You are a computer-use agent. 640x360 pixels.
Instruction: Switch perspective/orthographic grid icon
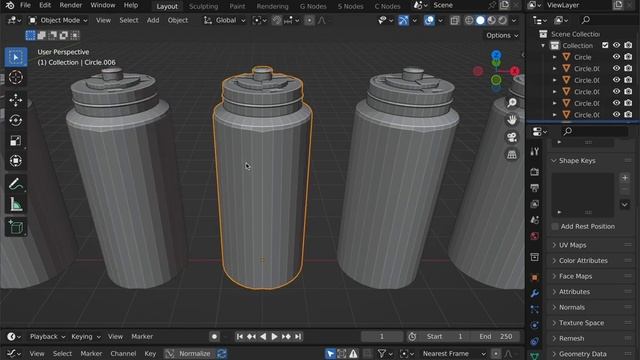click(512, 155)
